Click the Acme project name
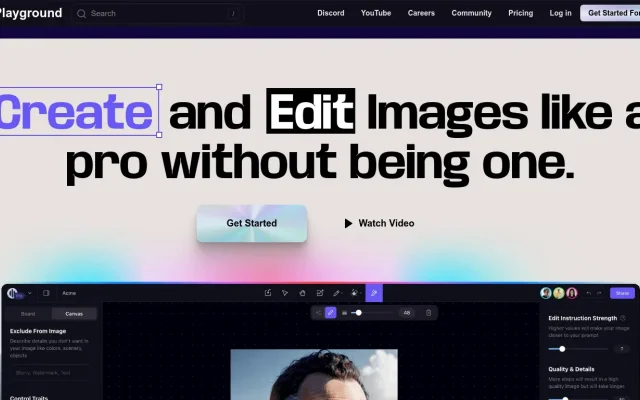Image resolution: width=640 pixels, height=400 pixels. (x=69, y=293)
